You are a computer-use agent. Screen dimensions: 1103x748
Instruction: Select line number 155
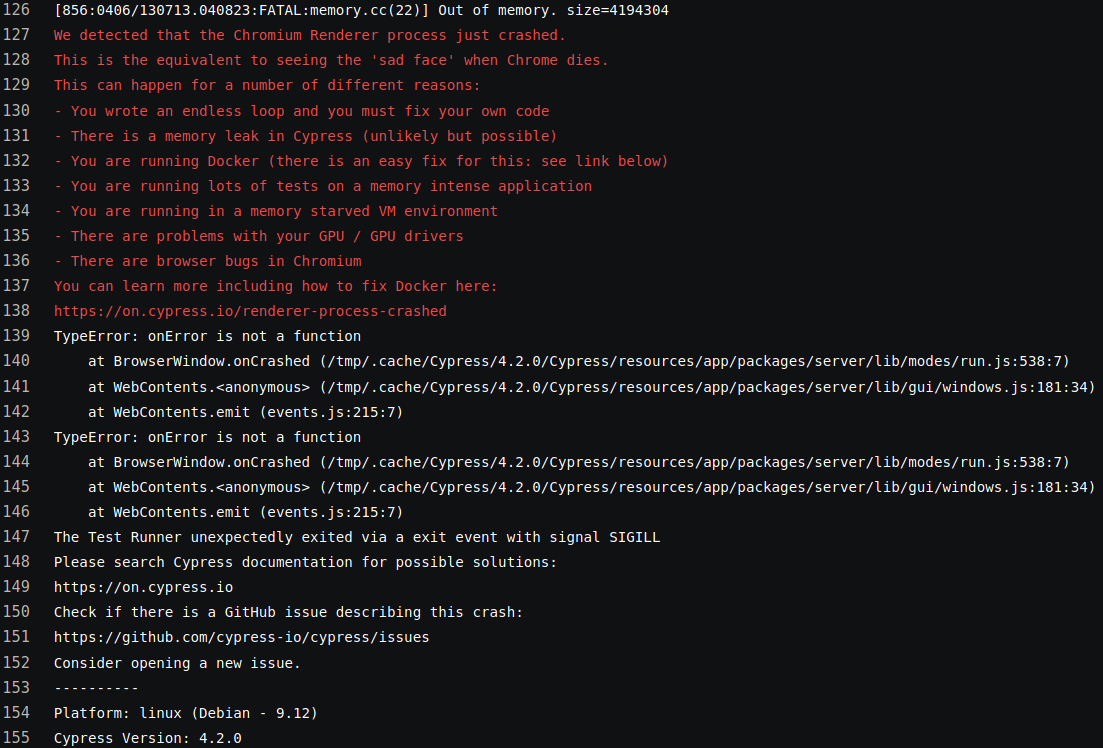pyautogui.click(x=16, y=738)
